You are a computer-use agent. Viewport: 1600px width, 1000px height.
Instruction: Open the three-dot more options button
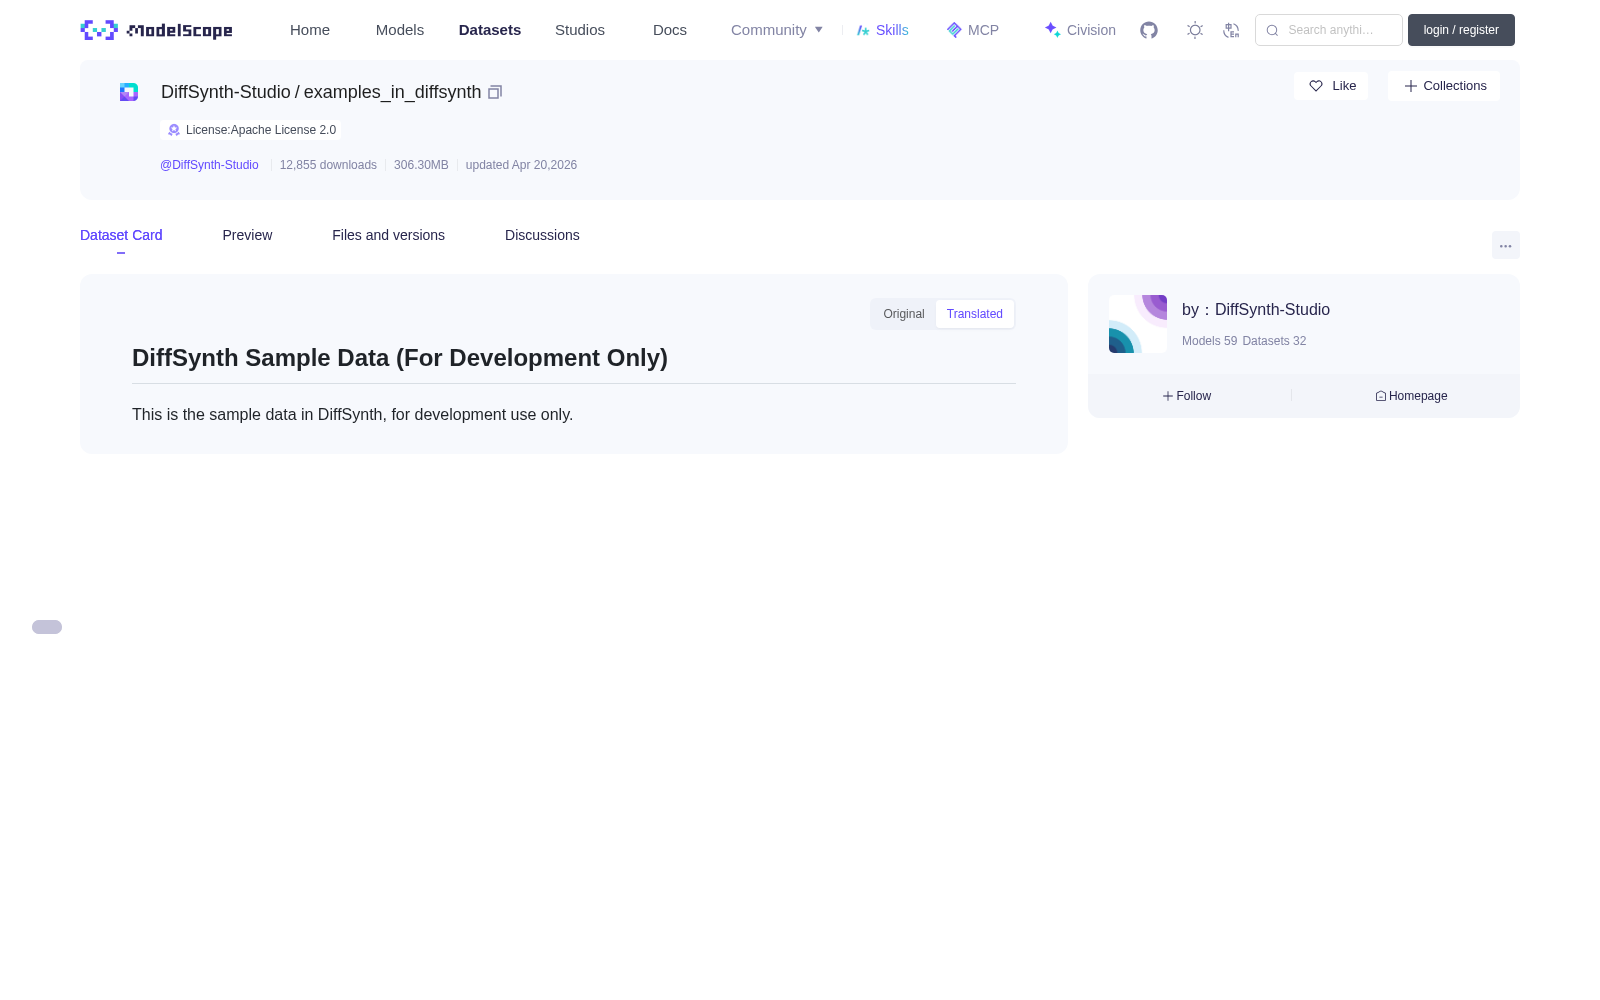point(1506,245)
